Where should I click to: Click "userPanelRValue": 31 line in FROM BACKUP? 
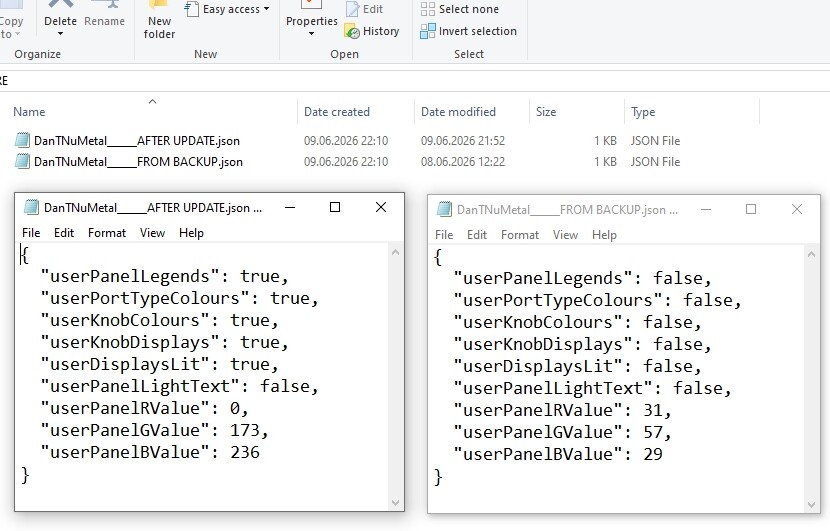pyautogui.click(x=563, y=410)
